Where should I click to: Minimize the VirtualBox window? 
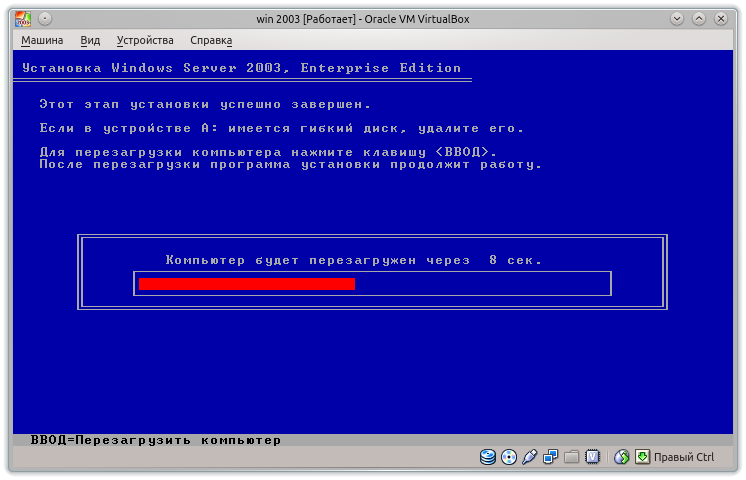pyautogui.click(x=677, y=19)
